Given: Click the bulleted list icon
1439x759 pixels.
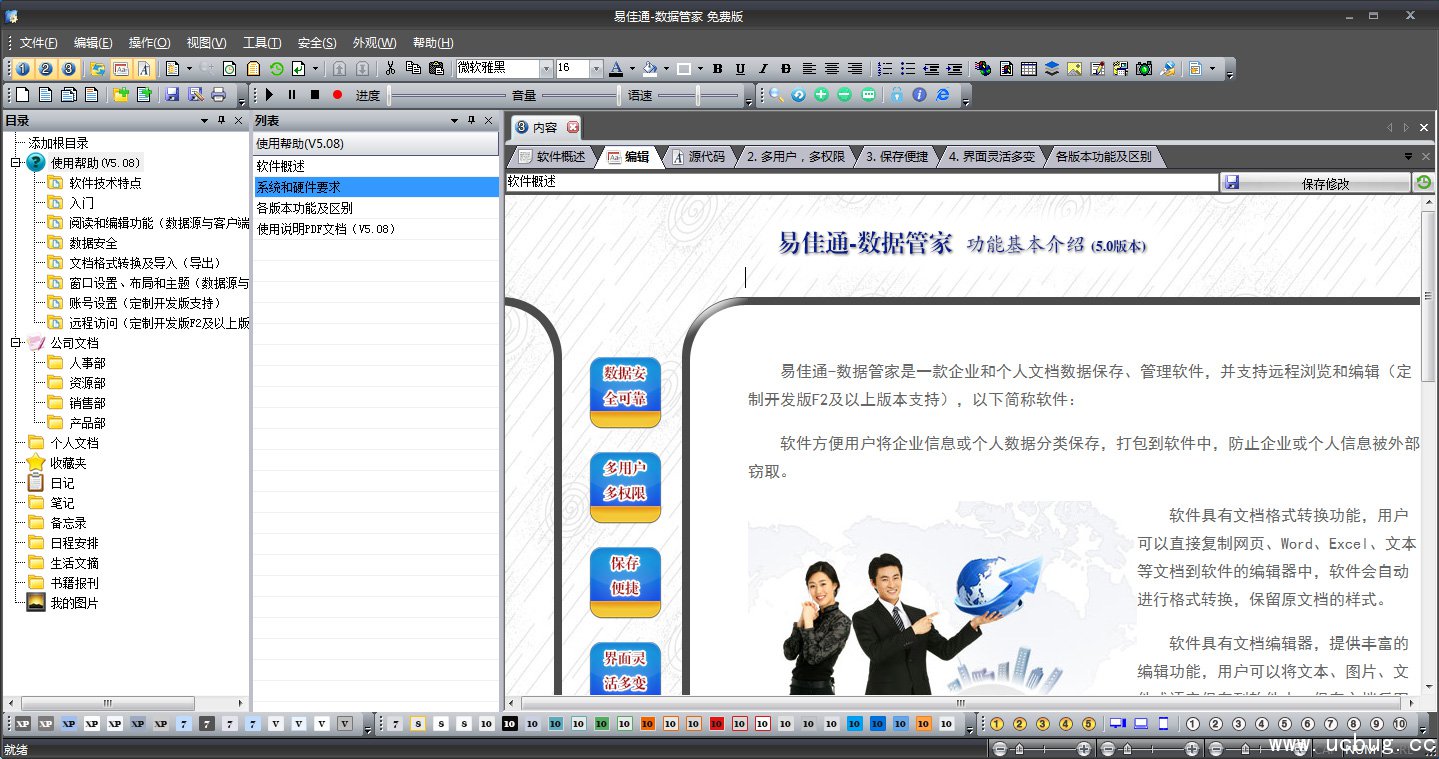Looking at the screenshot, I should (908, 68).
